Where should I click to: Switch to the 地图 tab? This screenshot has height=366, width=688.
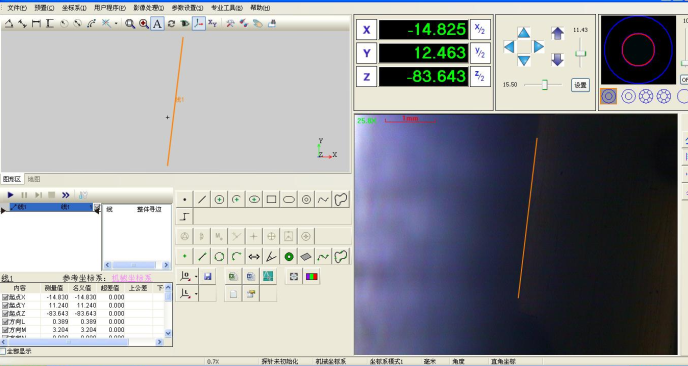pyautogui.click(x=34, y=179)
